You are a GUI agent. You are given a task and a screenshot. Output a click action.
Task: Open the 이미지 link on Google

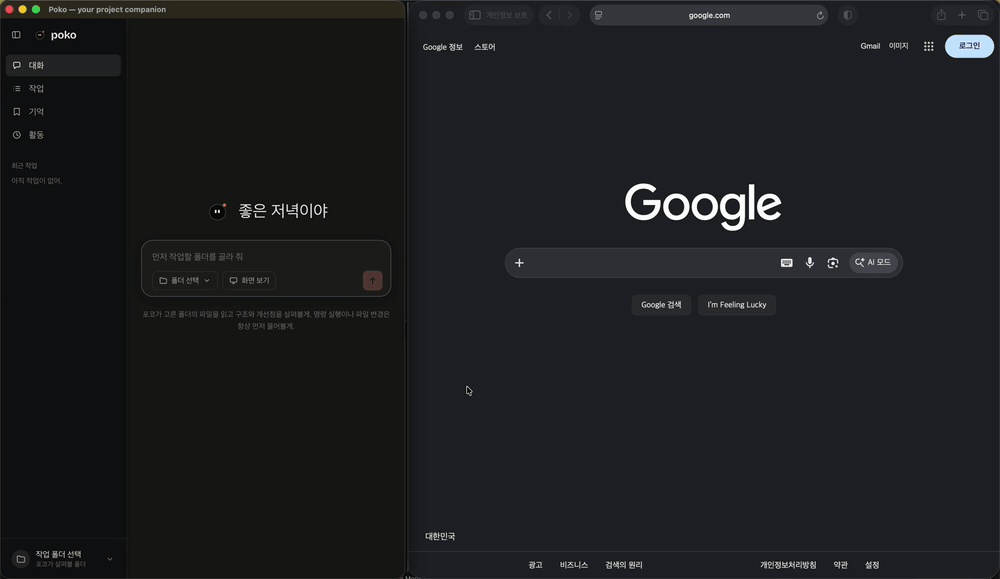(899, 46)
